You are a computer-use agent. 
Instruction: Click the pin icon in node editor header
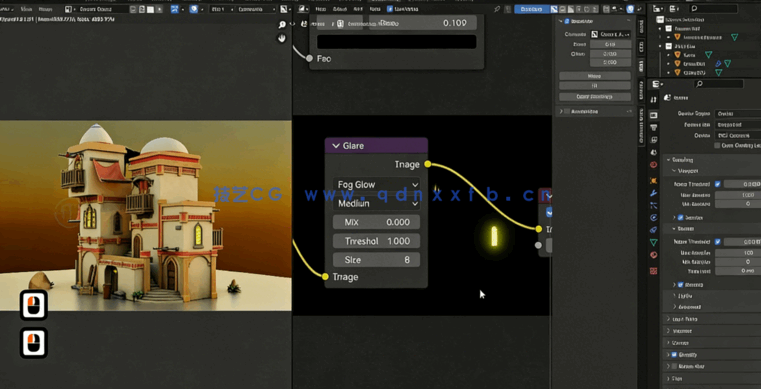coord(497,9)
